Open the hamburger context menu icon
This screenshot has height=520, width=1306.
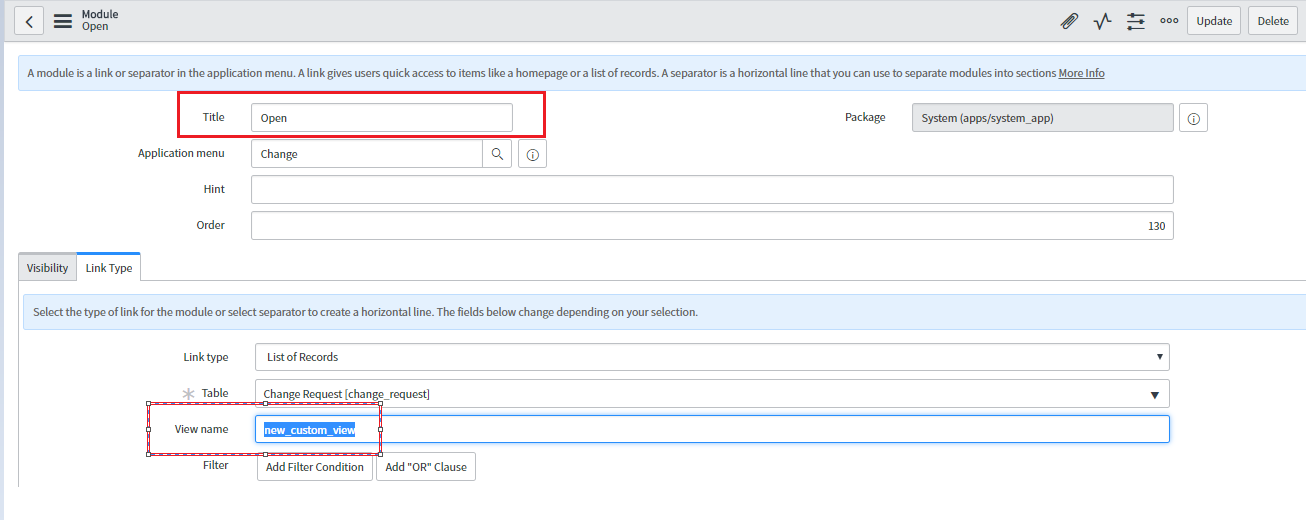63,21
